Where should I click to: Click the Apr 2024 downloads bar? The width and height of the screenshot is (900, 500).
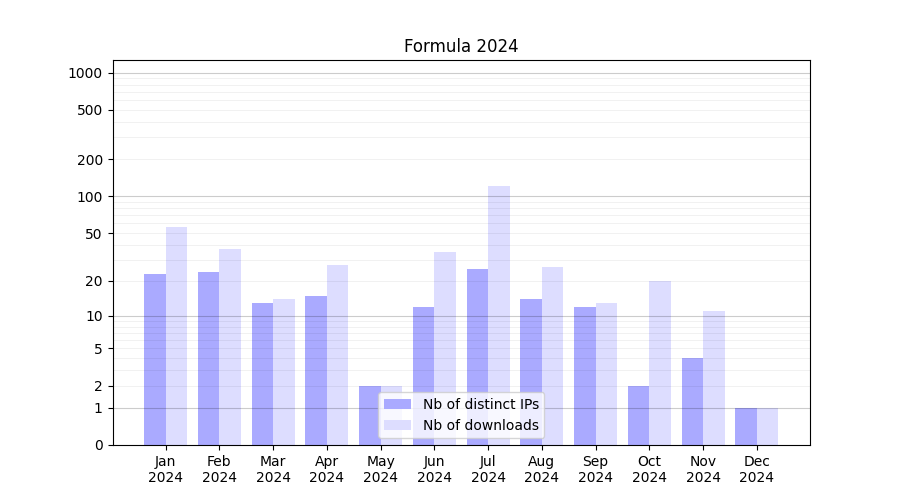(337, 354)
